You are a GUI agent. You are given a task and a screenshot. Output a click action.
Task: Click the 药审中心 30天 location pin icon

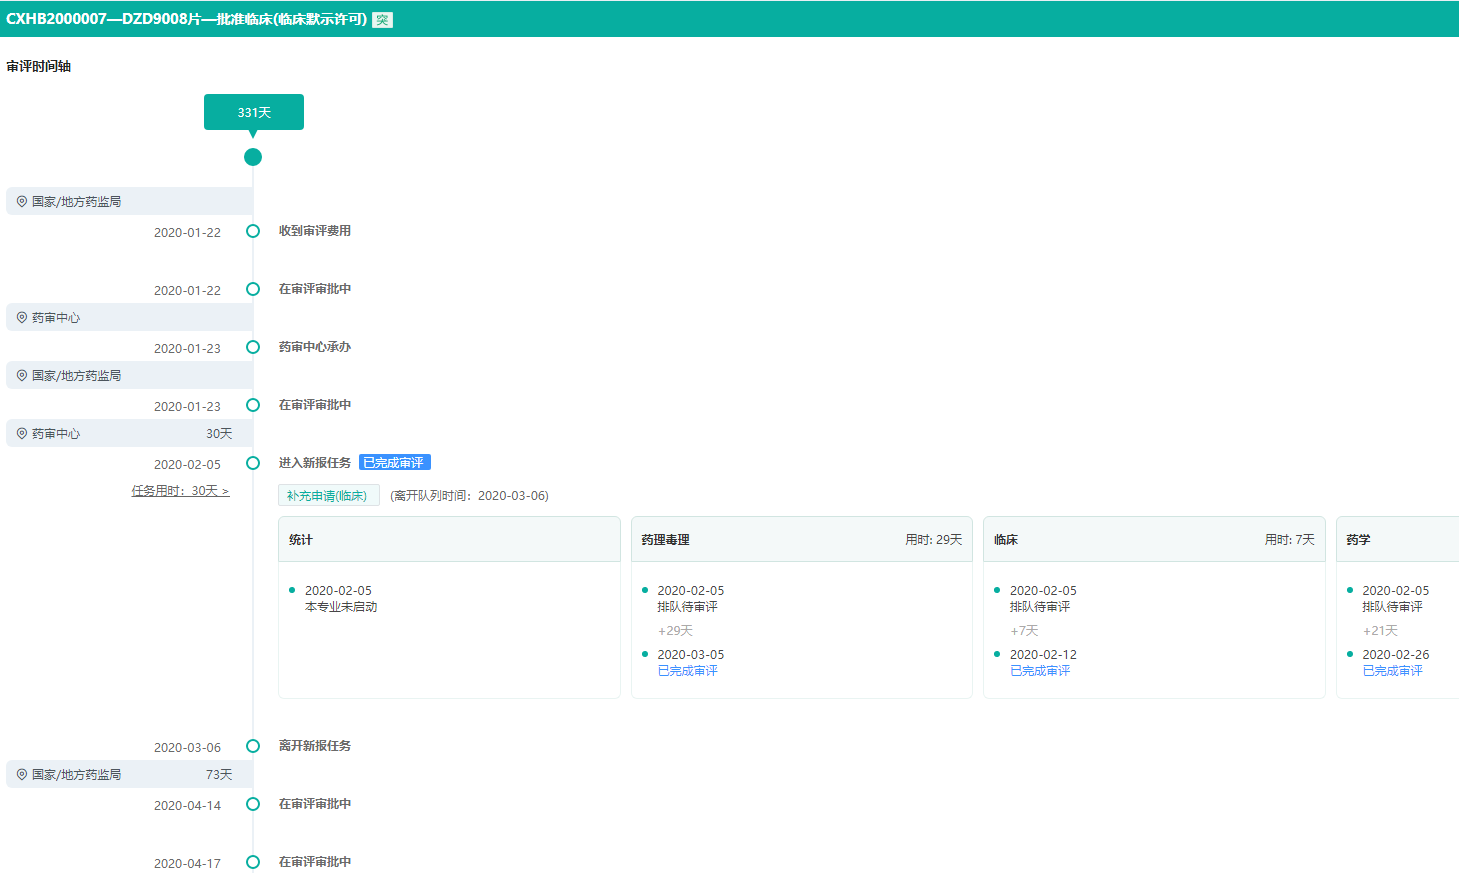tap(22, 434)
